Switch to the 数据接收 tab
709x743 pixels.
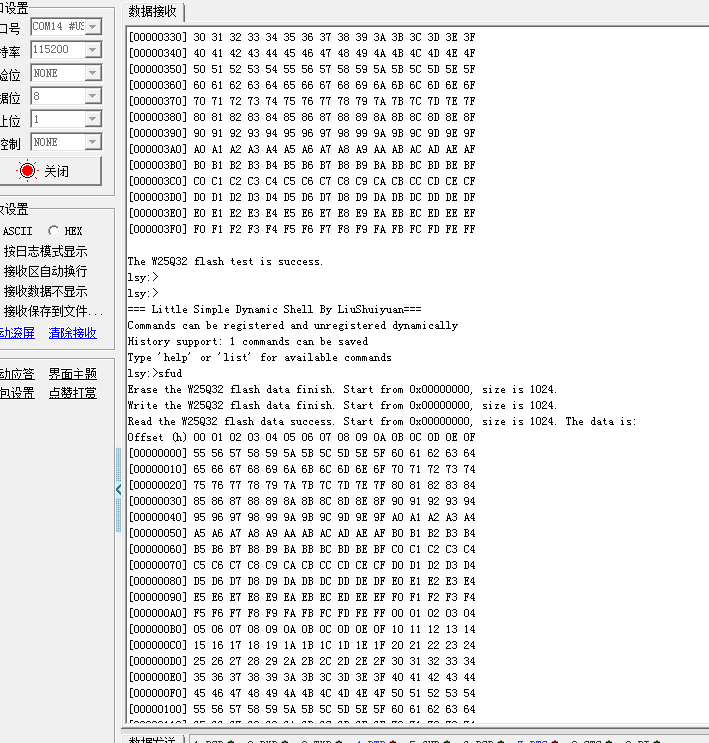coord(153,11)
